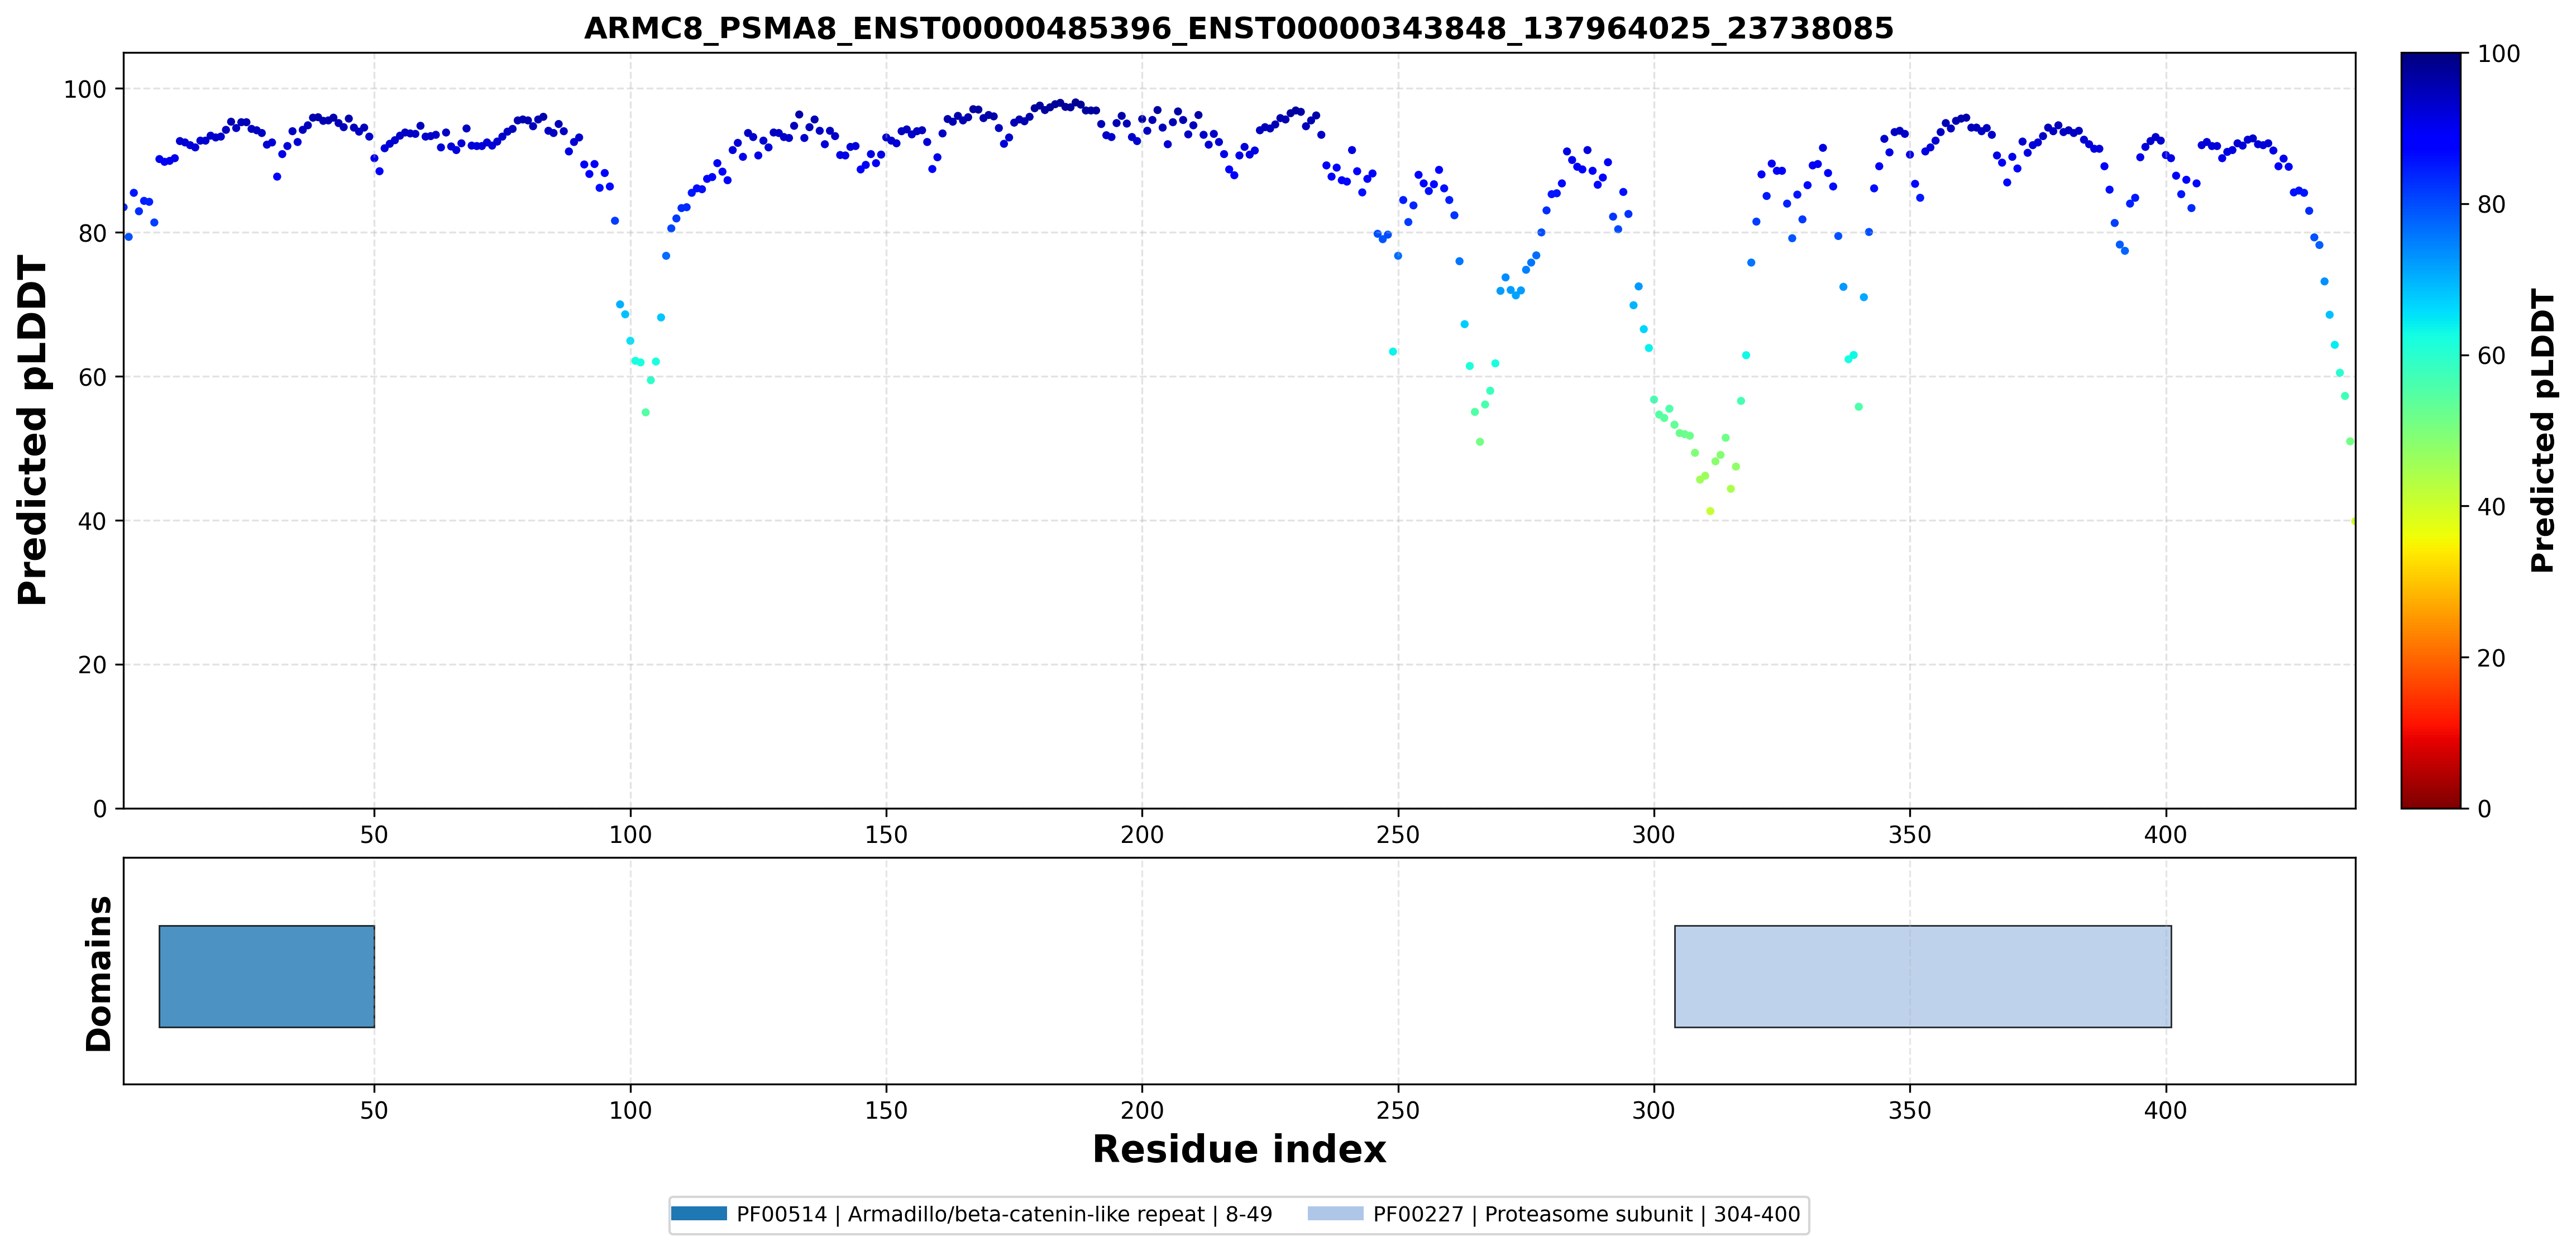The height and width of the screenshot is (1251, 2576).
Task: Click the y-axis tick label 60
Action: tap(92, 377)
